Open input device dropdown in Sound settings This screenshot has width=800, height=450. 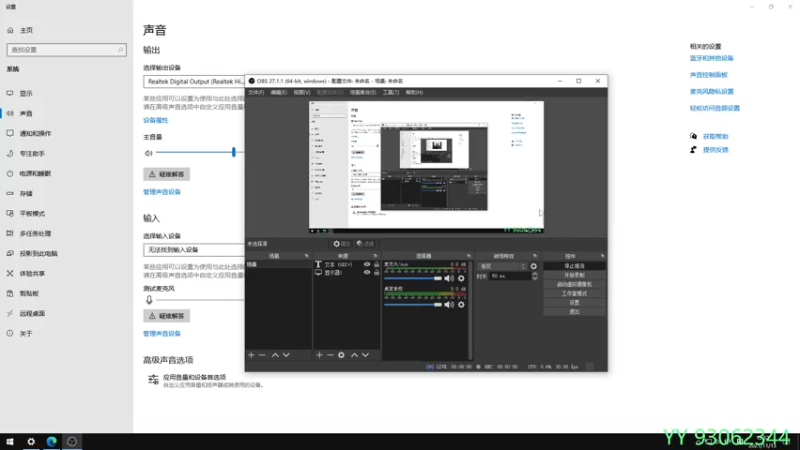click(x=194, y=249)
